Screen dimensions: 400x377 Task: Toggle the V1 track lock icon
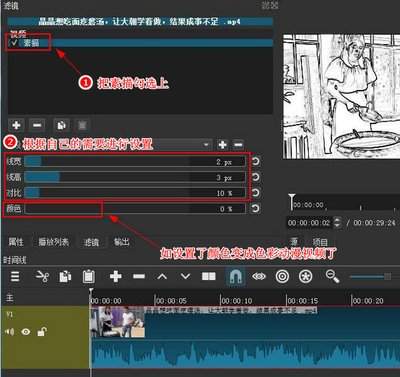click(x=42, y=331)
